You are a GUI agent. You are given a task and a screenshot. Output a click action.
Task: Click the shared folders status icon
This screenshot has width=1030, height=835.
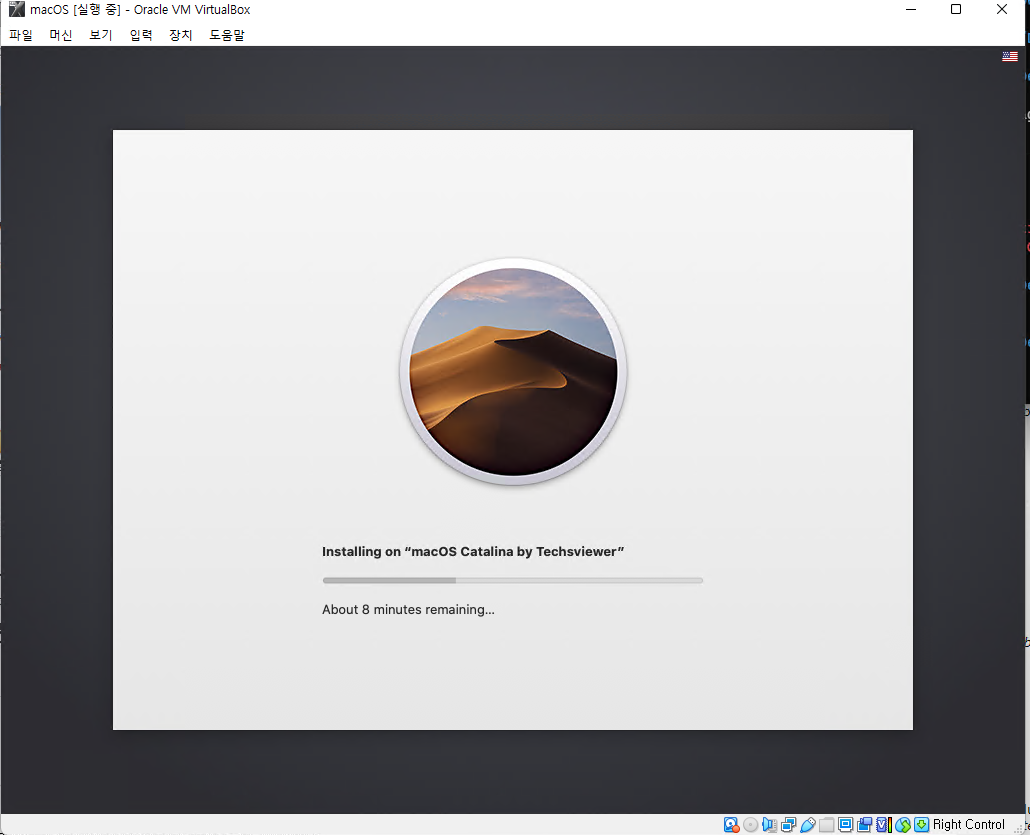(826, 824)
